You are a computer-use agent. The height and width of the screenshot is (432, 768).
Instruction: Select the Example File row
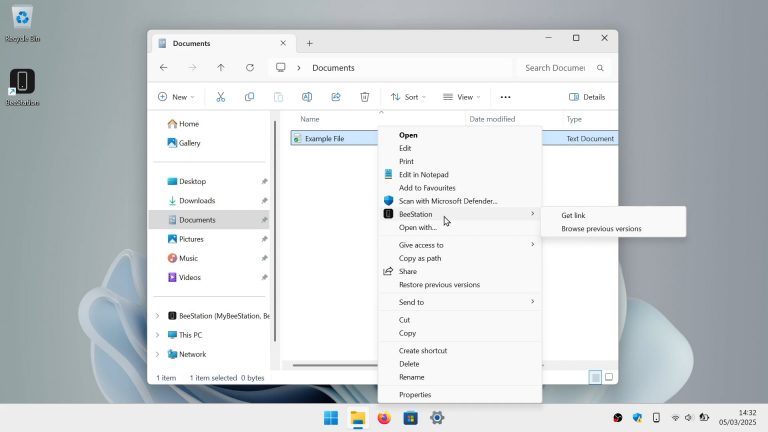point(454,139)
